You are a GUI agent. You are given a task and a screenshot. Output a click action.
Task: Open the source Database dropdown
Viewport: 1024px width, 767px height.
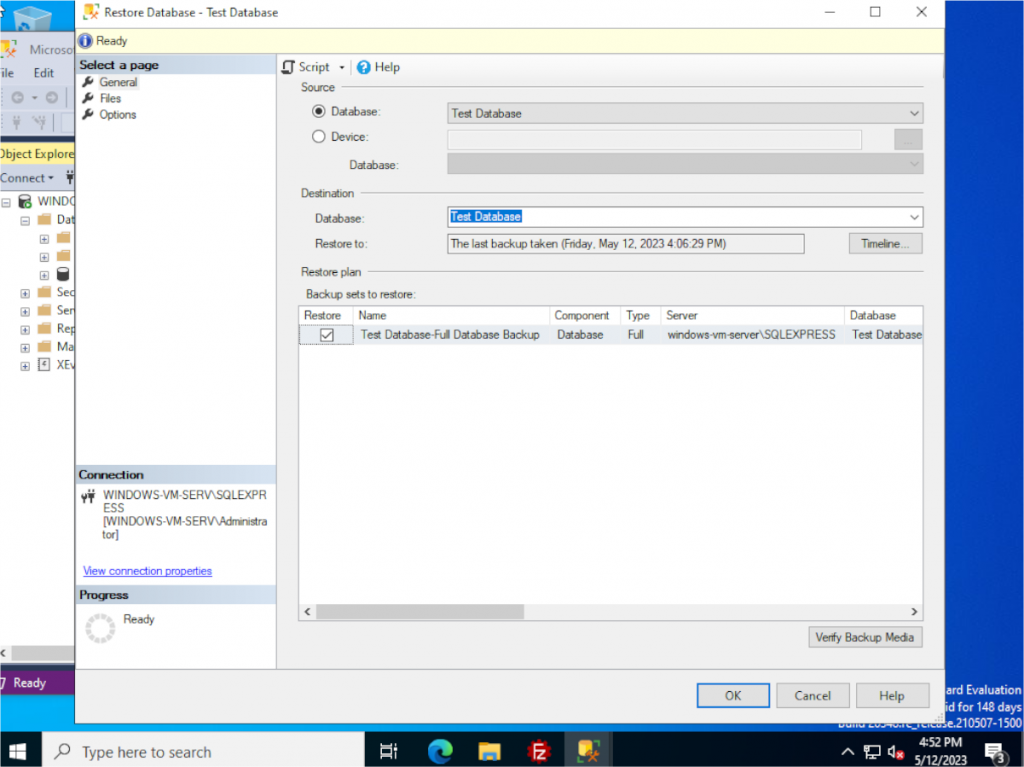pos(912,113)
